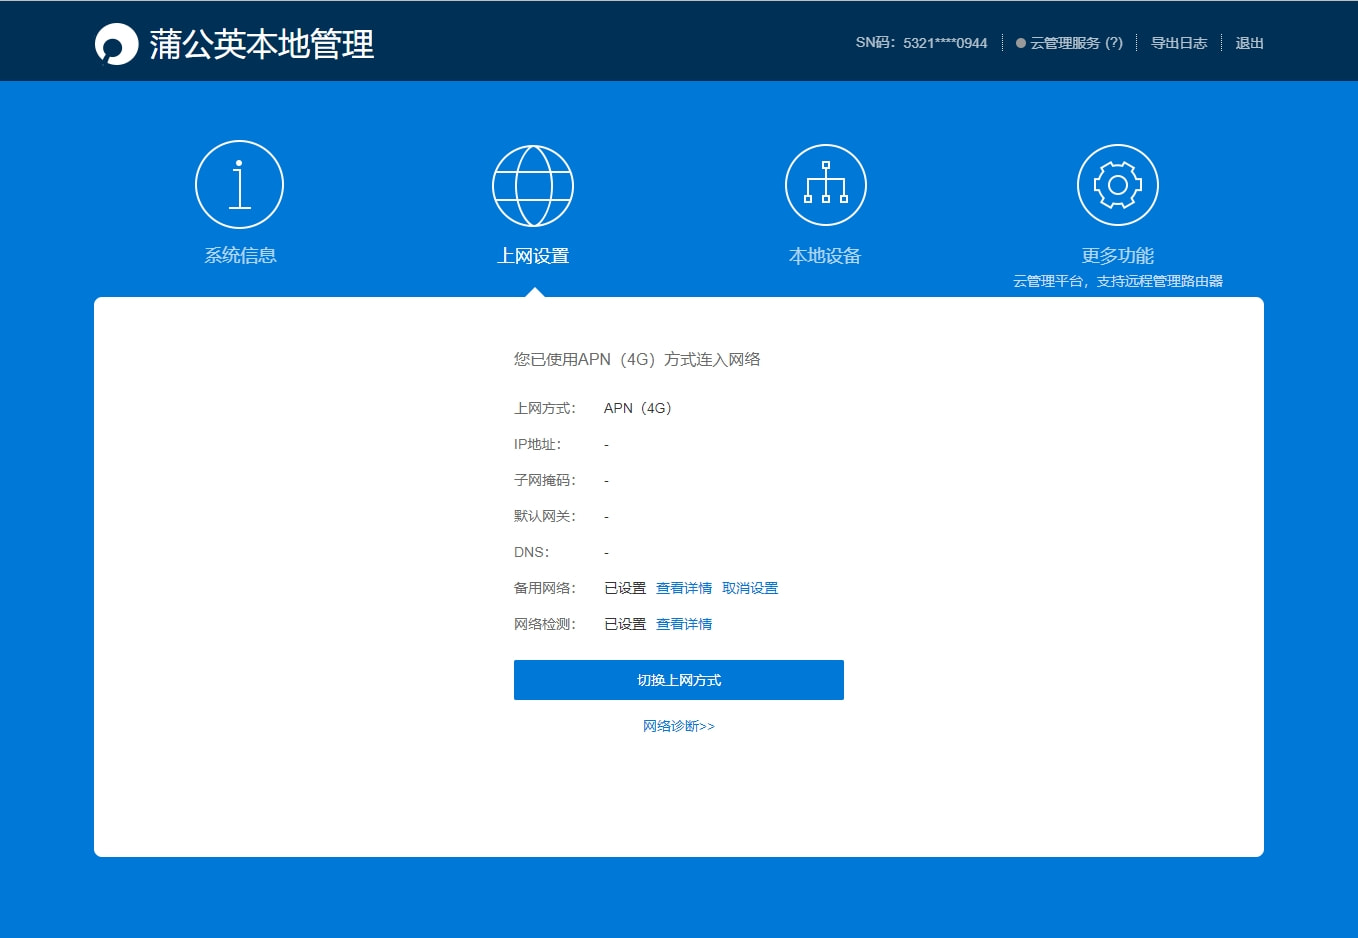Click the 已设置 status for 网络检测

[x=625, y=624]
